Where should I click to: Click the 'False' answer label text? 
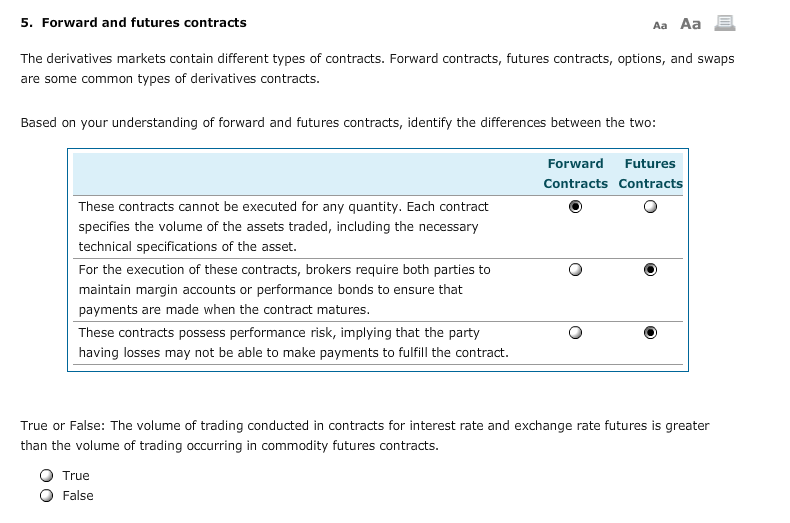pyautogui.click(x=78, y=496)
